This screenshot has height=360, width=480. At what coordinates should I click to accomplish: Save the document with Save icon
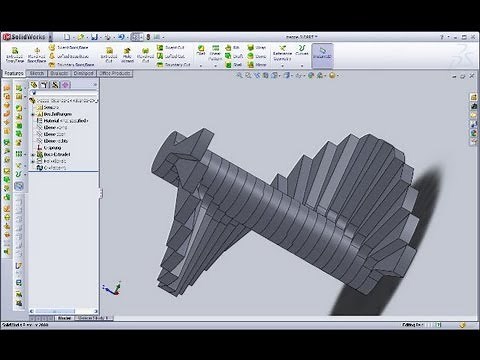[94, 37]
